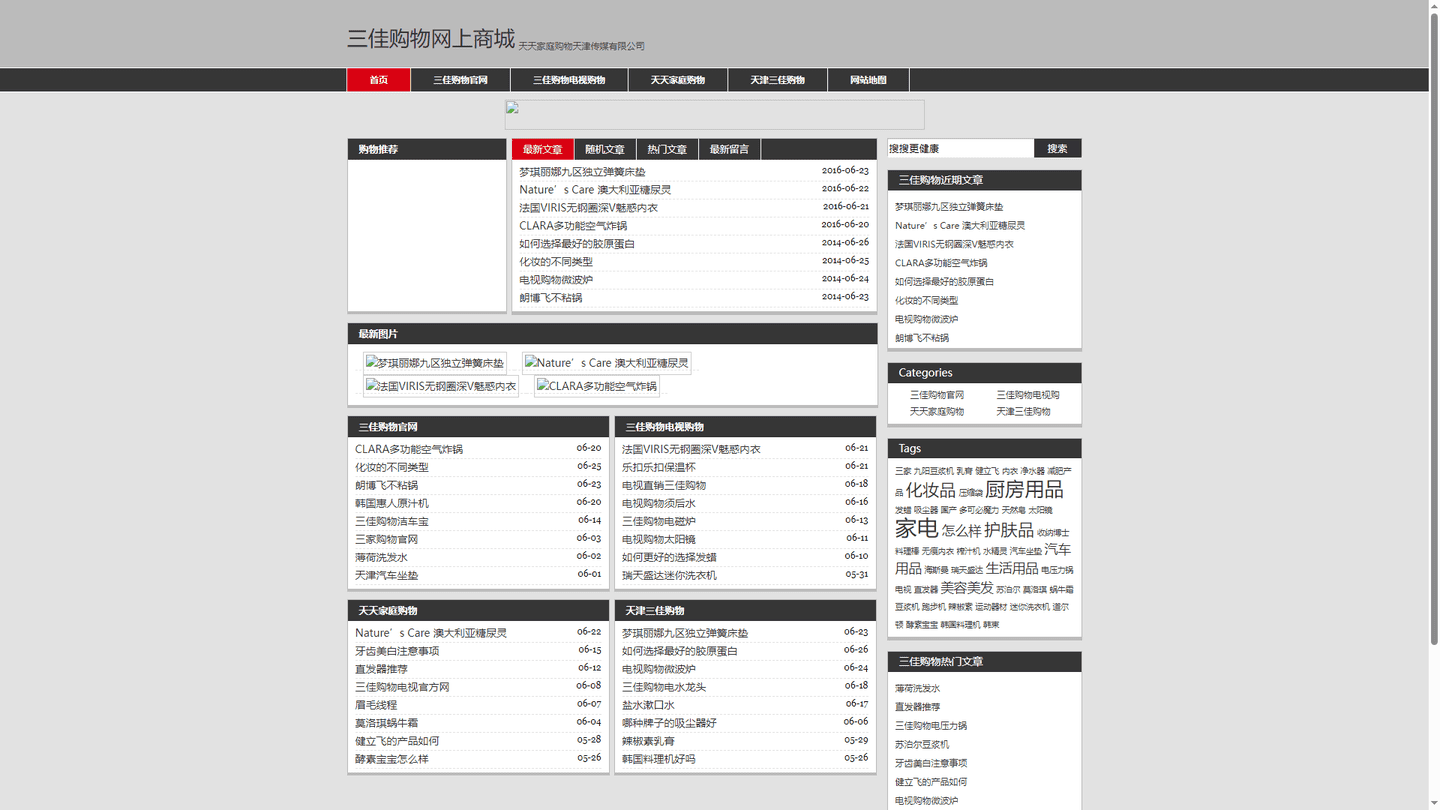Open 天天家庭购物 category under Categories

(x=937, y=412)
